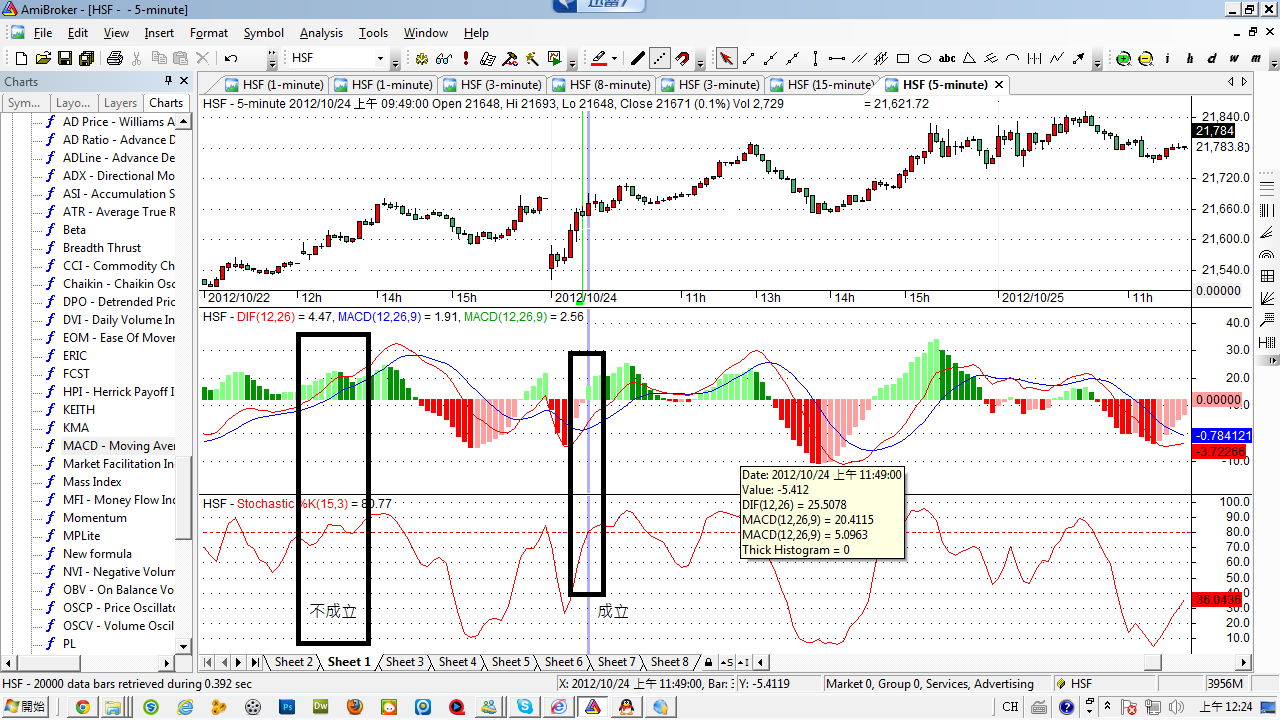Screen dimensions: 1280x720
Task: Open the line color picker arrow
Action: (x=614, y=58)
